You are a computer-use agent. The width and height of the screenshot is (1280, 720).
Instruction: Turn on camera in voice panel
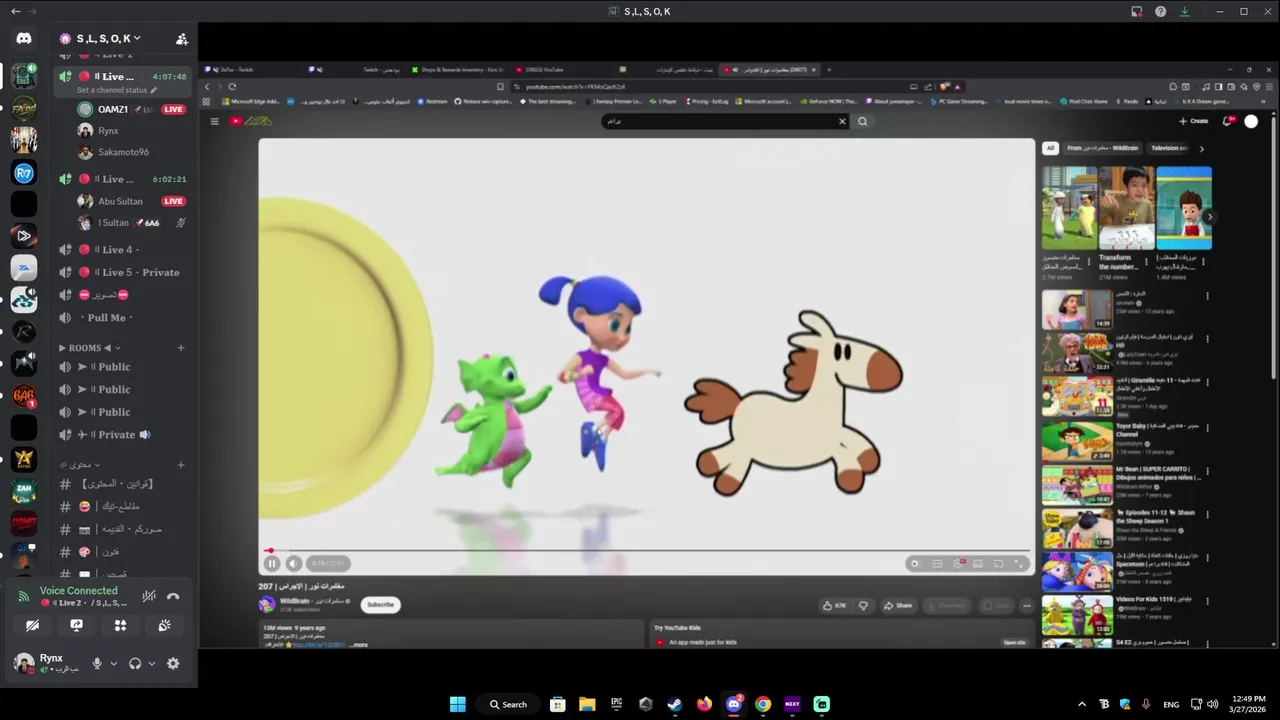coord(32,625)
